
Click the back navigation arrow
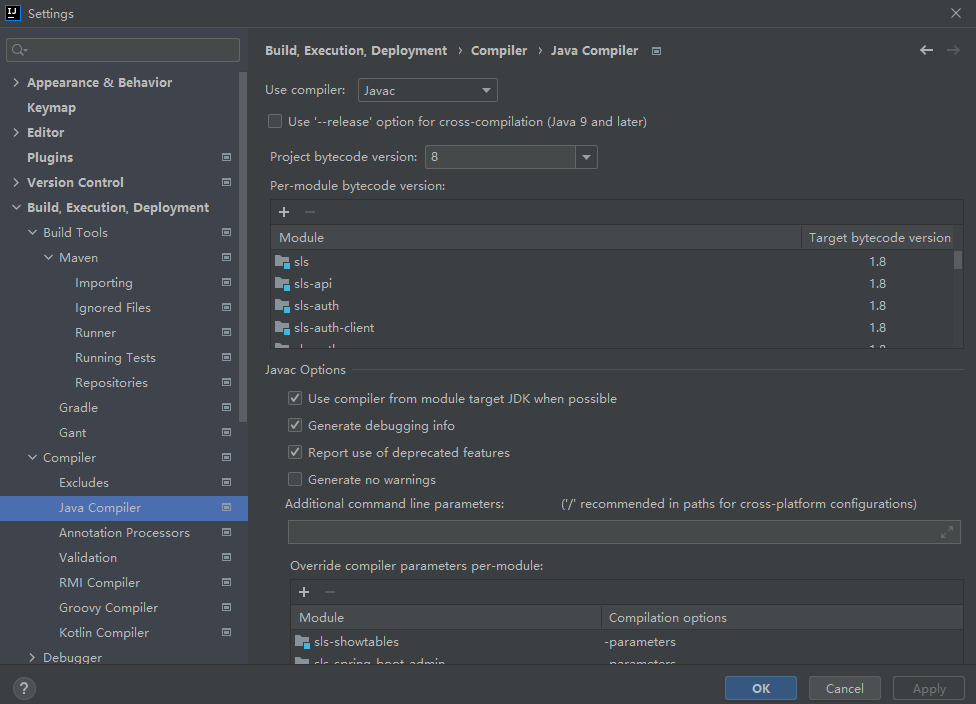pyautogui.click(x=926, y=50)
